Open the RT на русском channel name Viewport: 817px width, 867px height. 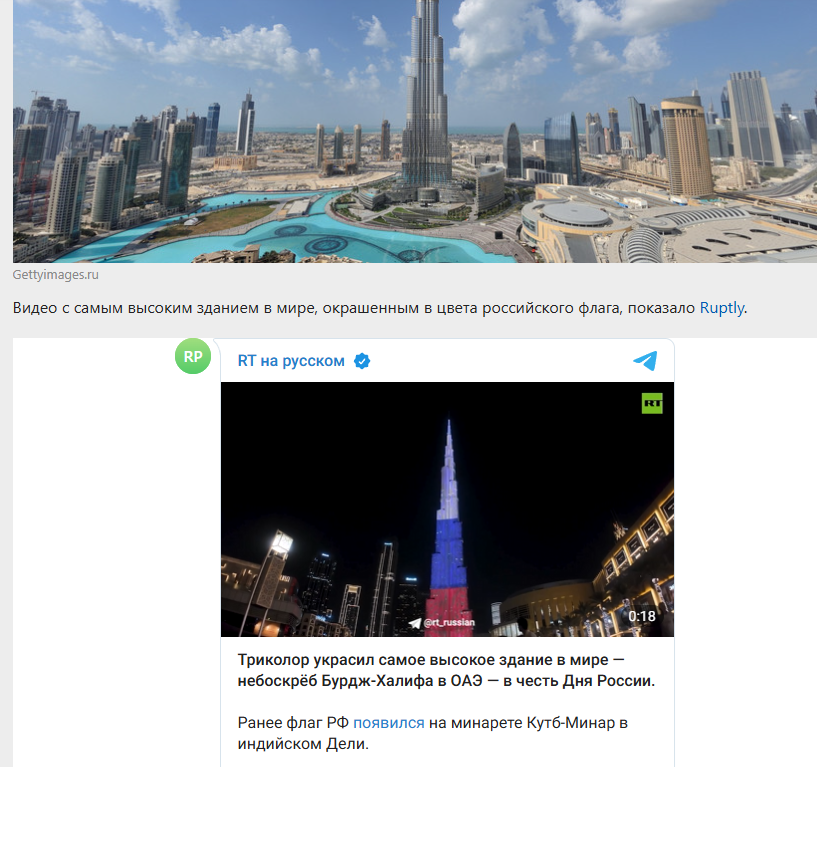(x=291, y=361)
